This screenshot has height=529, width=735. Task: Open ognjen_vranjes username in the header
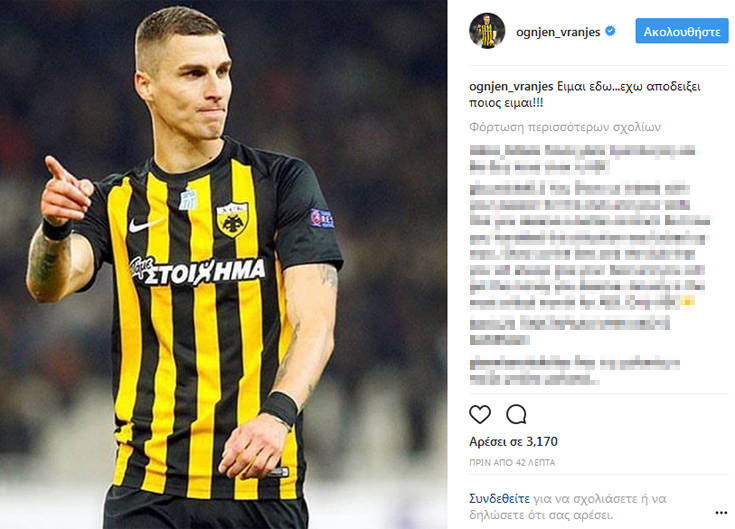click(558, 32)
